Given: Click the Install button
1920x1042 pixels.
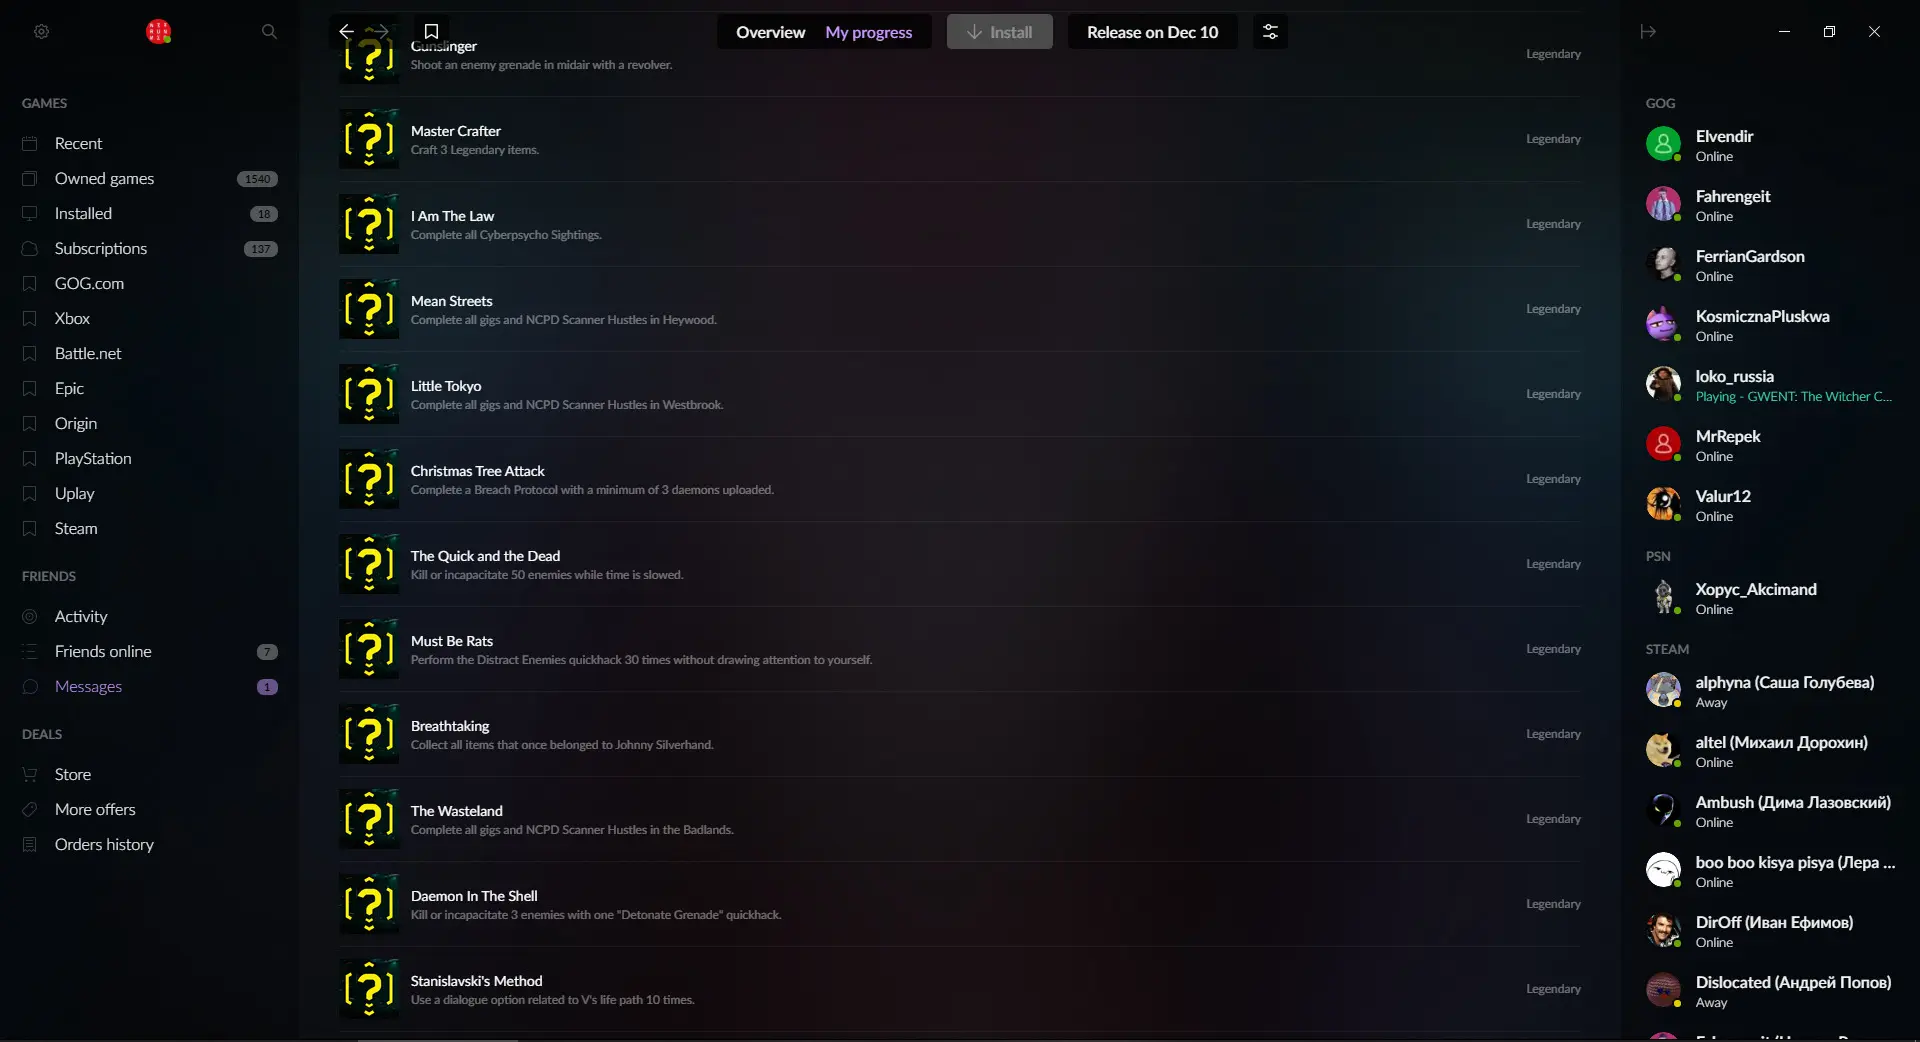Looking at the screenshot, I should [x=1000, y=32].
